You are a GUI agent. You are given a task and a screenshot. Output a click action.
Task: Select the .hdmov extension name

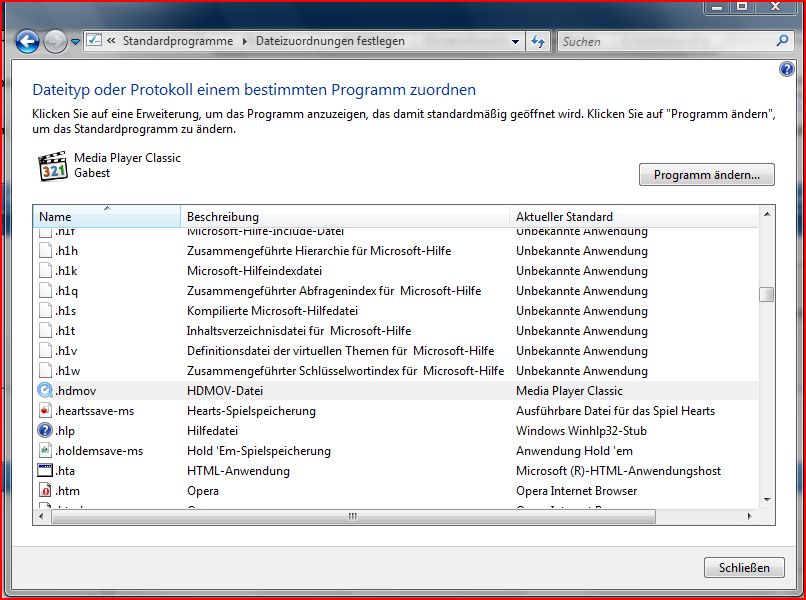76,391
